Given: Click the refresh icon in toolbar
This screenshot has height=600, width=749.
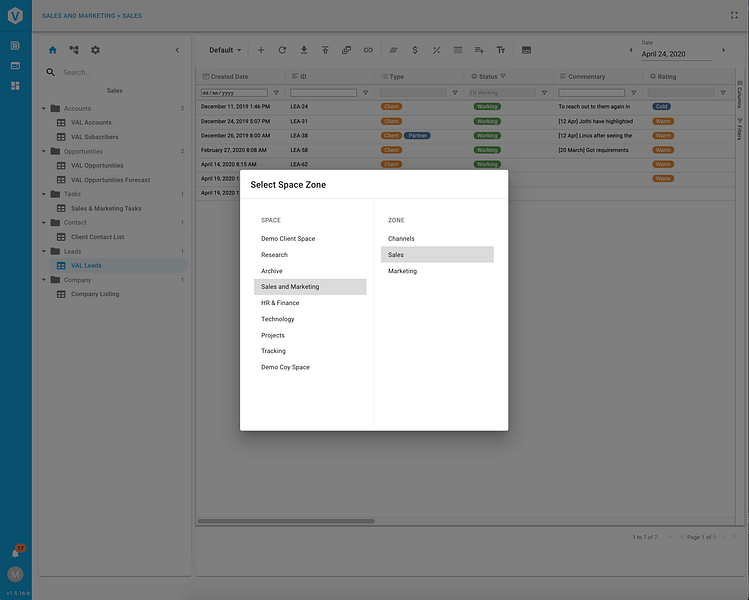Looking at the screenshot, I should [282, 50].
